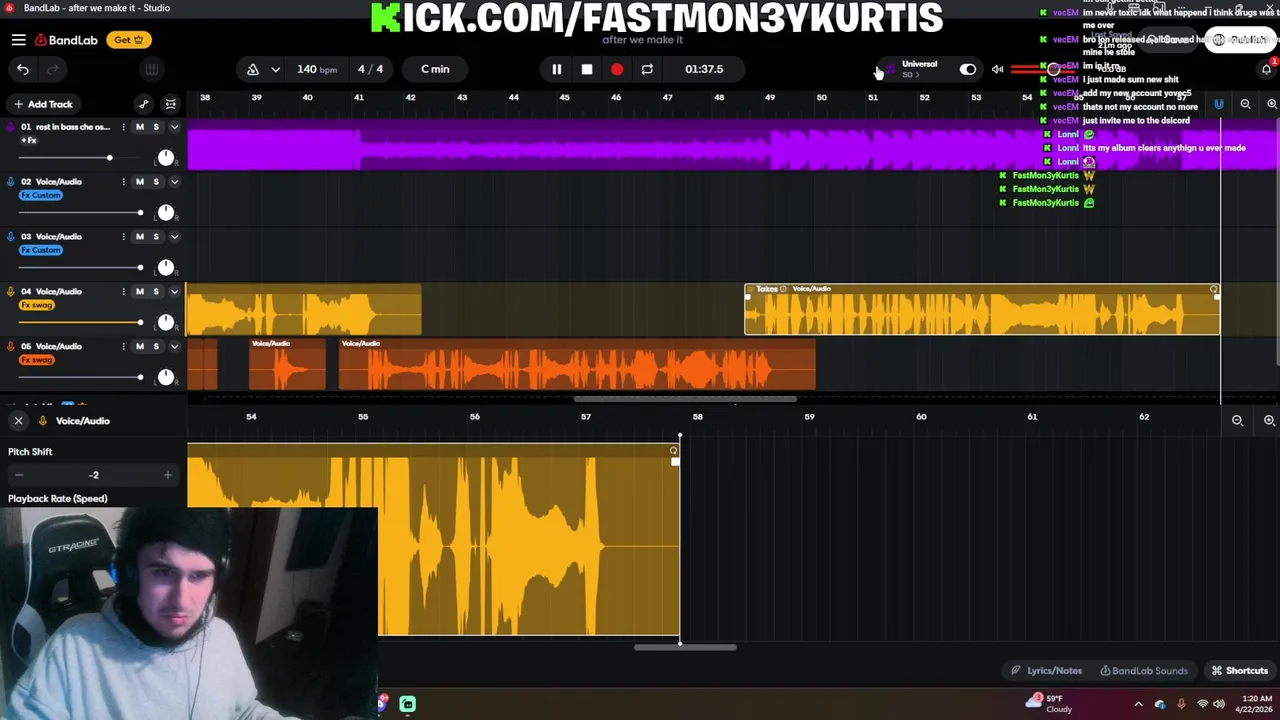The height and width of the screenshot is (720, 1280).
Task: Expand track 04 chevron
Action: click(x=174, y=292)
